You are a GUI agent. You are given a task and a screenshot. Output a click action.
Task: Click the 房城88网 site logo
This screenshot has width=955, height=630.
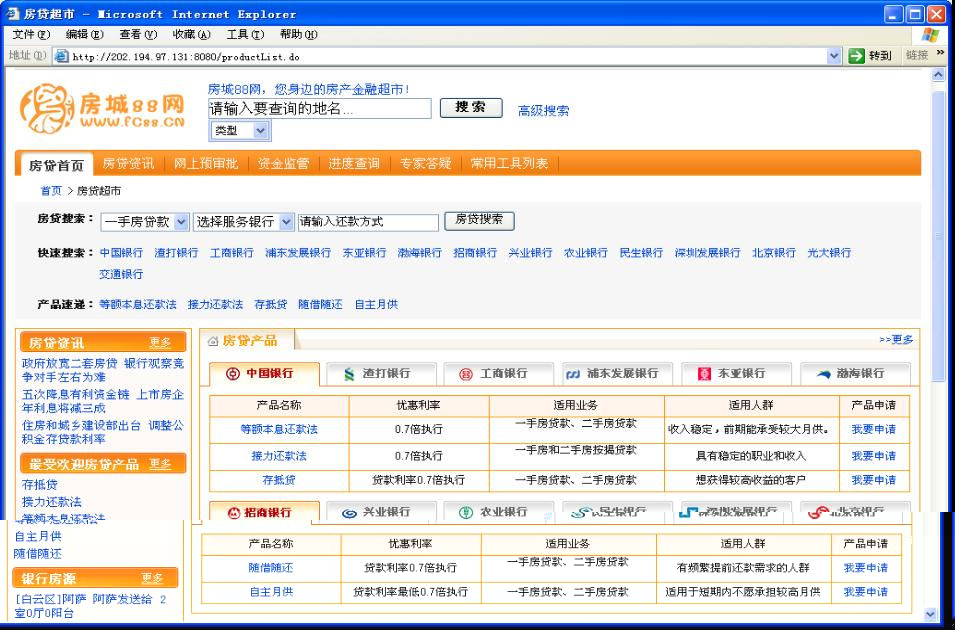point(102,108)
